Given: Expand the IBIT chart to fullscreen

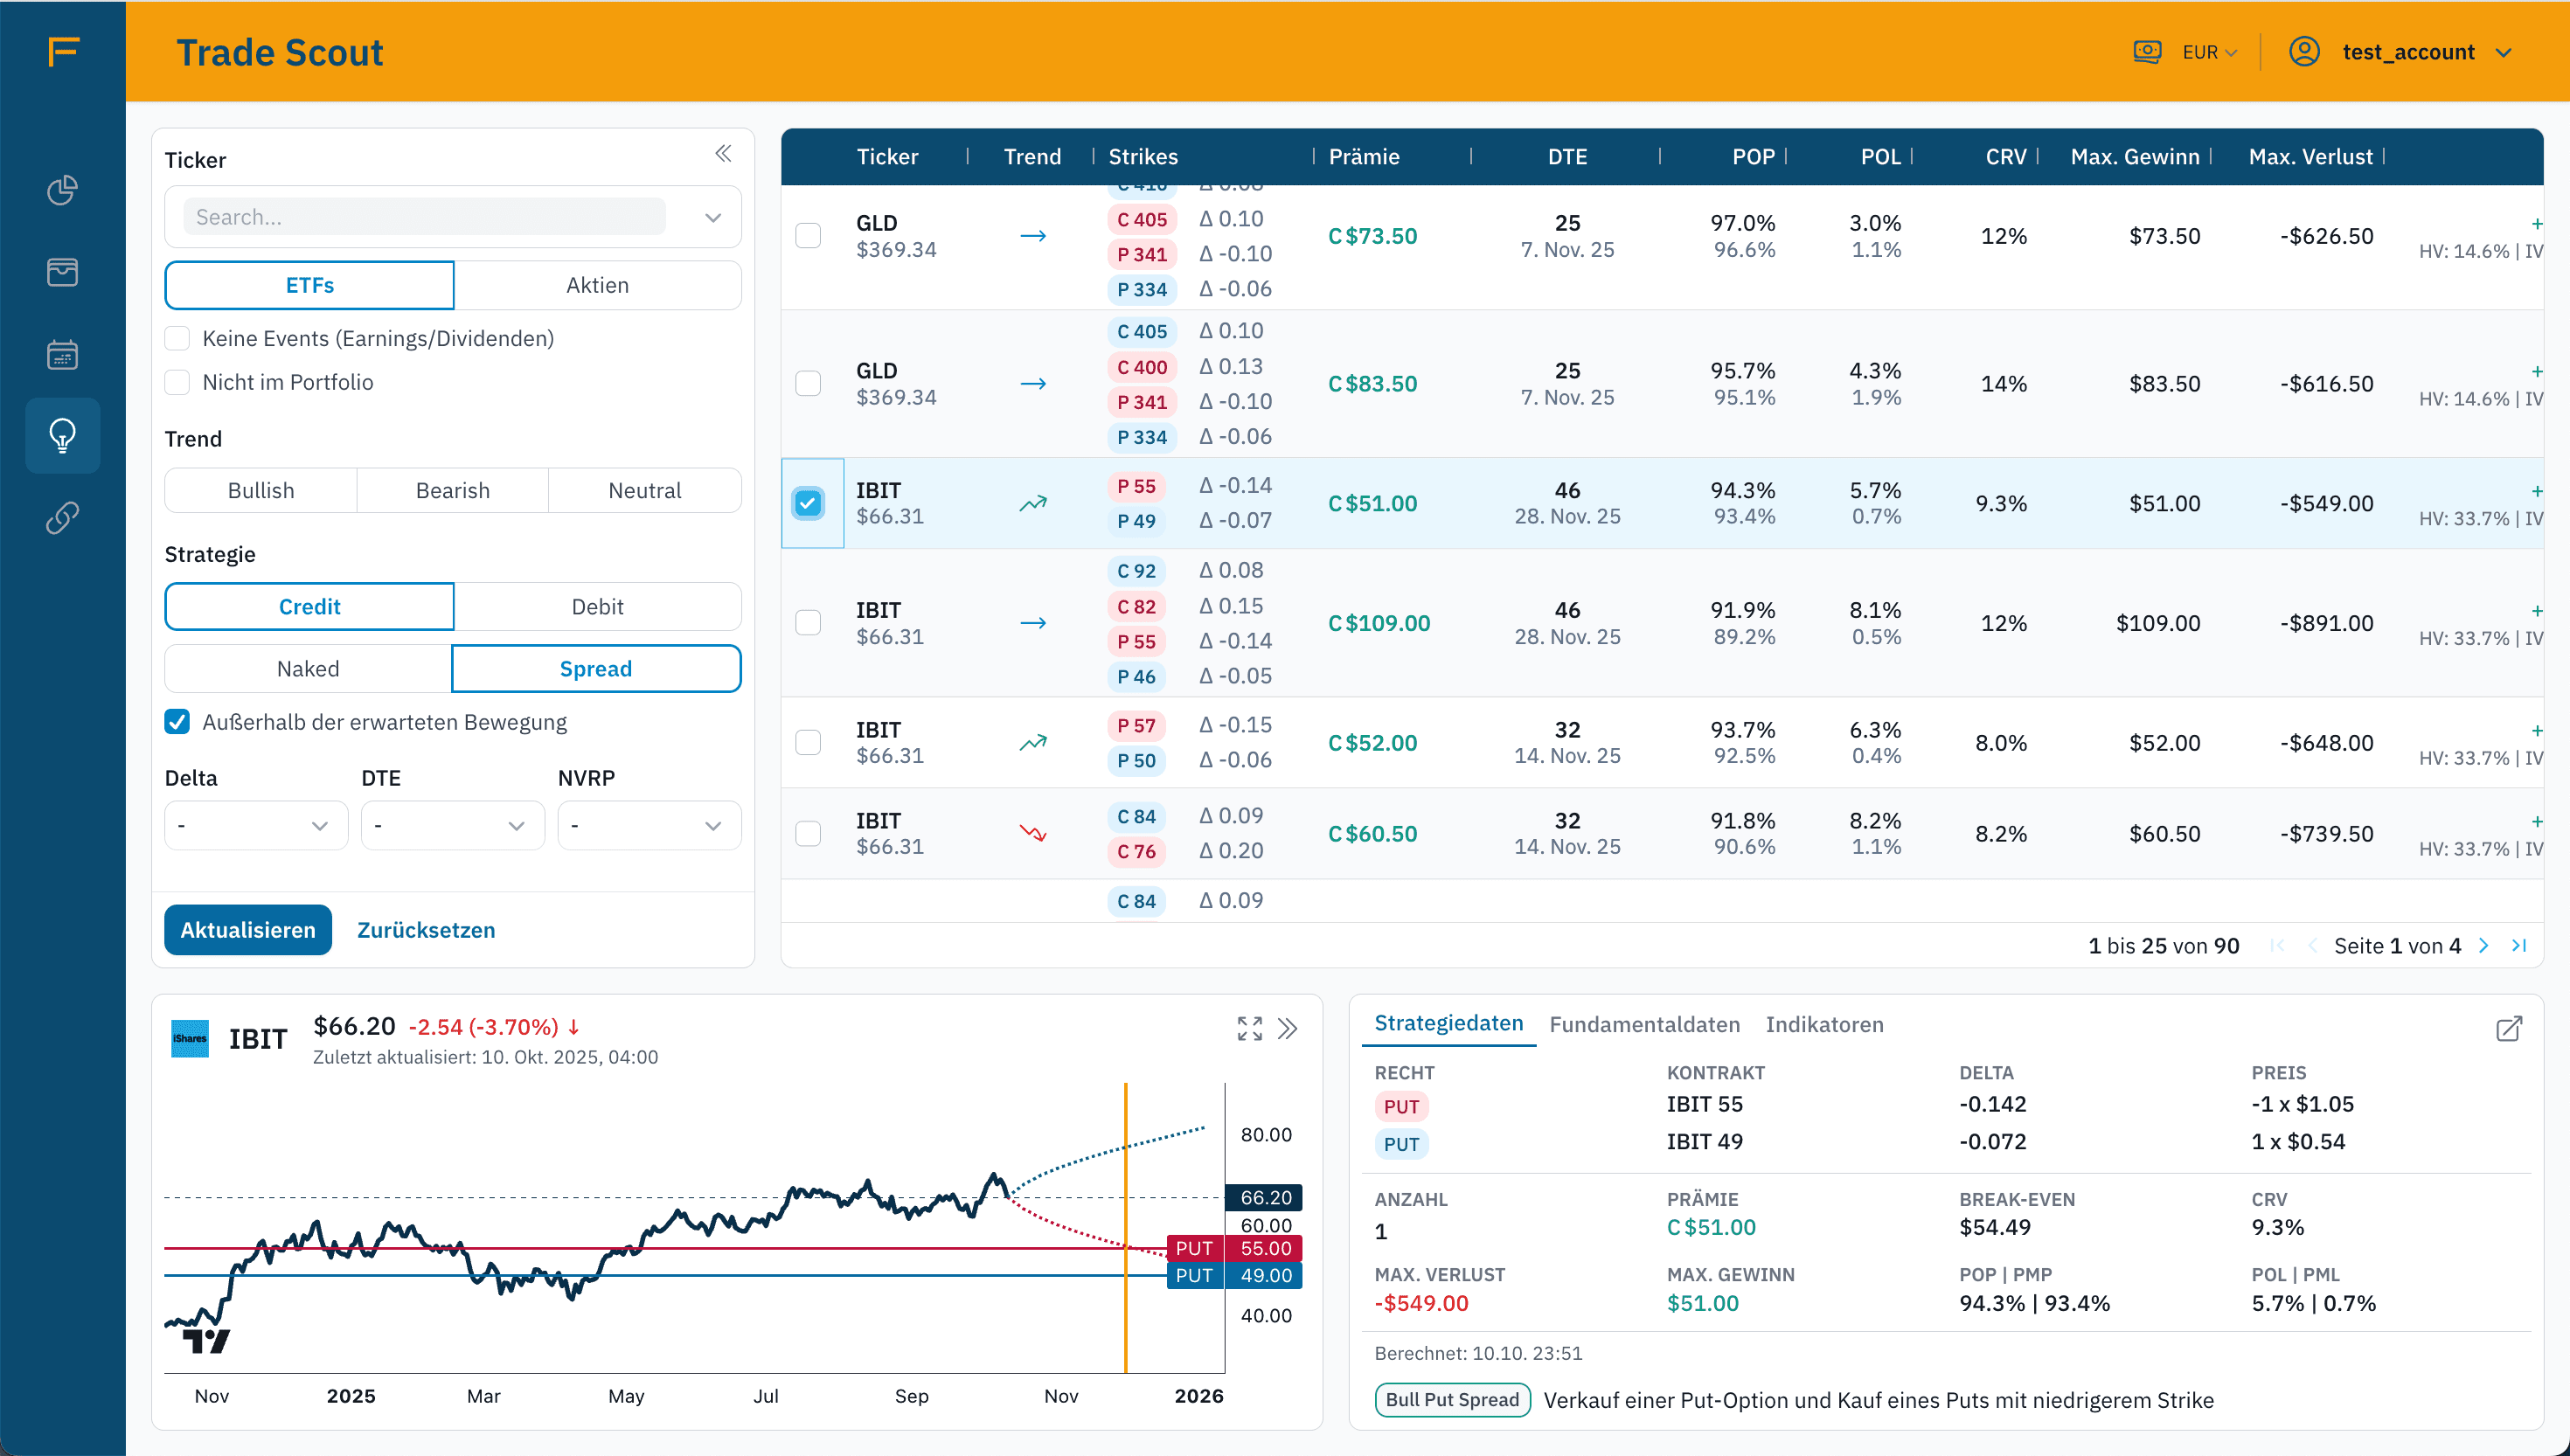Looking at the screenshot, I should (1249, 1028).
